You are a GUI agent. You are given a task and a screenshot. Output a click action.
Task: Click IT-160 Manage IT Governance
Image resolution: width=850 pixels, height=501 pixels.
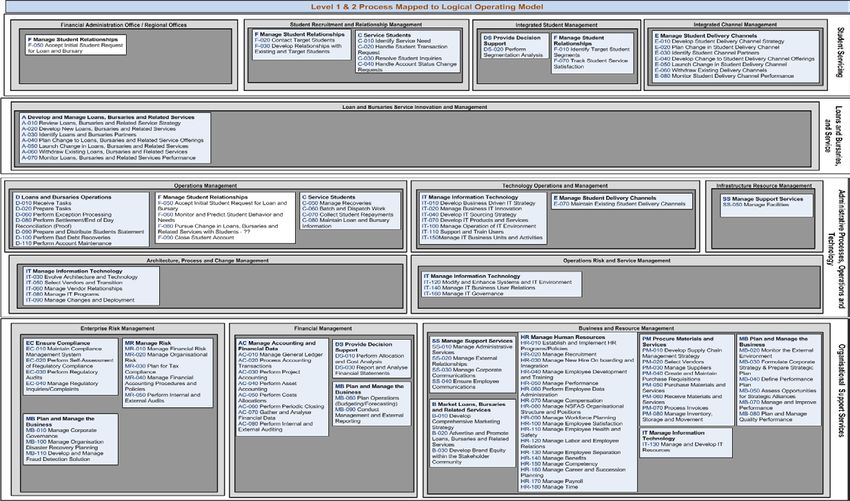[x=462, y=294]
